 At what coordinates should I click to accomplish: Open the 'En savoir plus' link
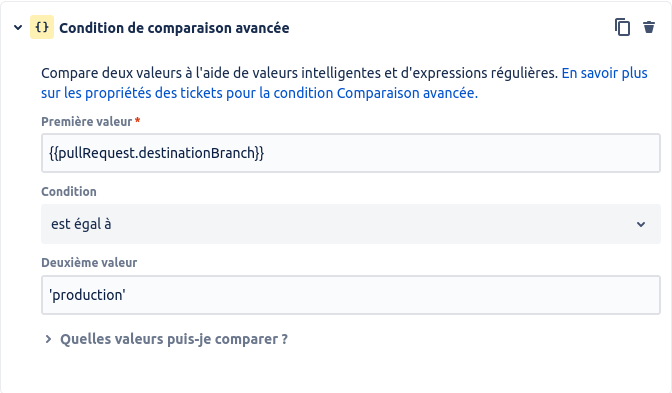click(604, 73)
